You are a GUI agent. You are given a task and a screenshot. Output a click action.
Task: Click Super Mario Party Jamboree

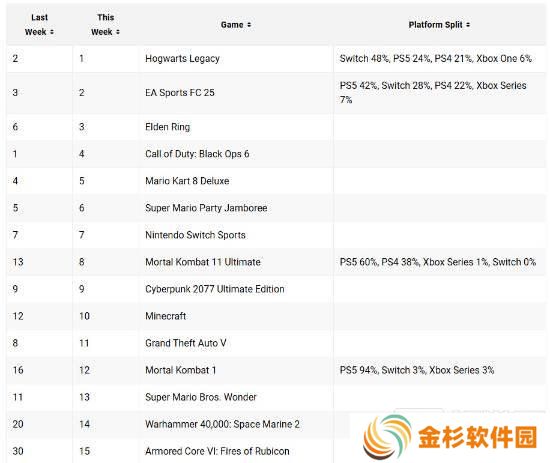click(206, 208)
